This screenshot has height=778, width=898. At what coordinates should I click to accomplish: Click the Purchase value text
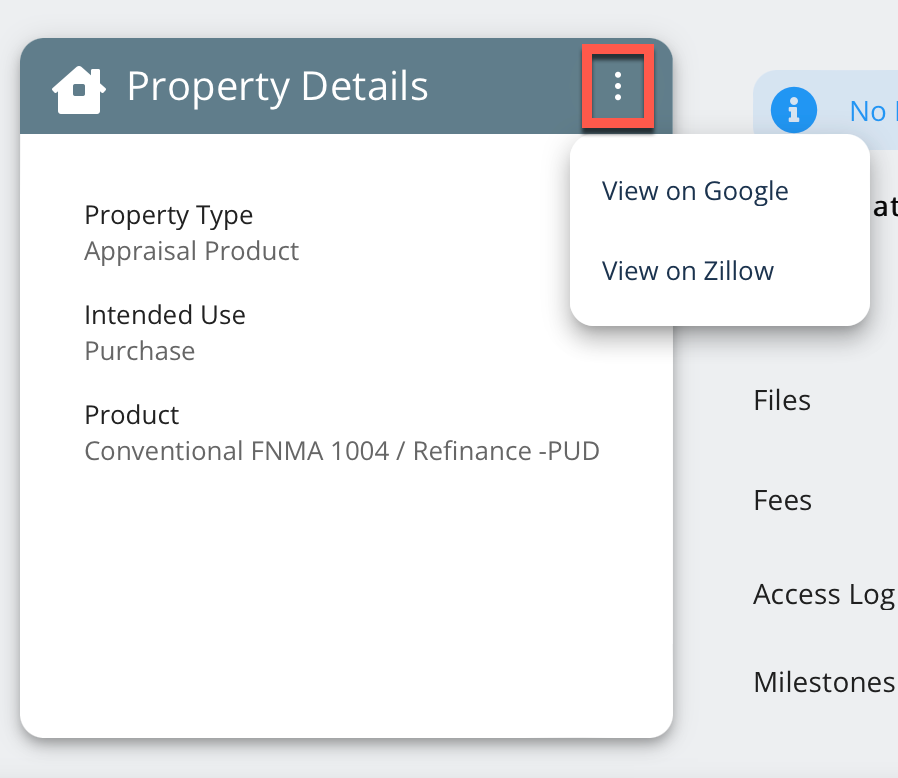tap(139, 351)
